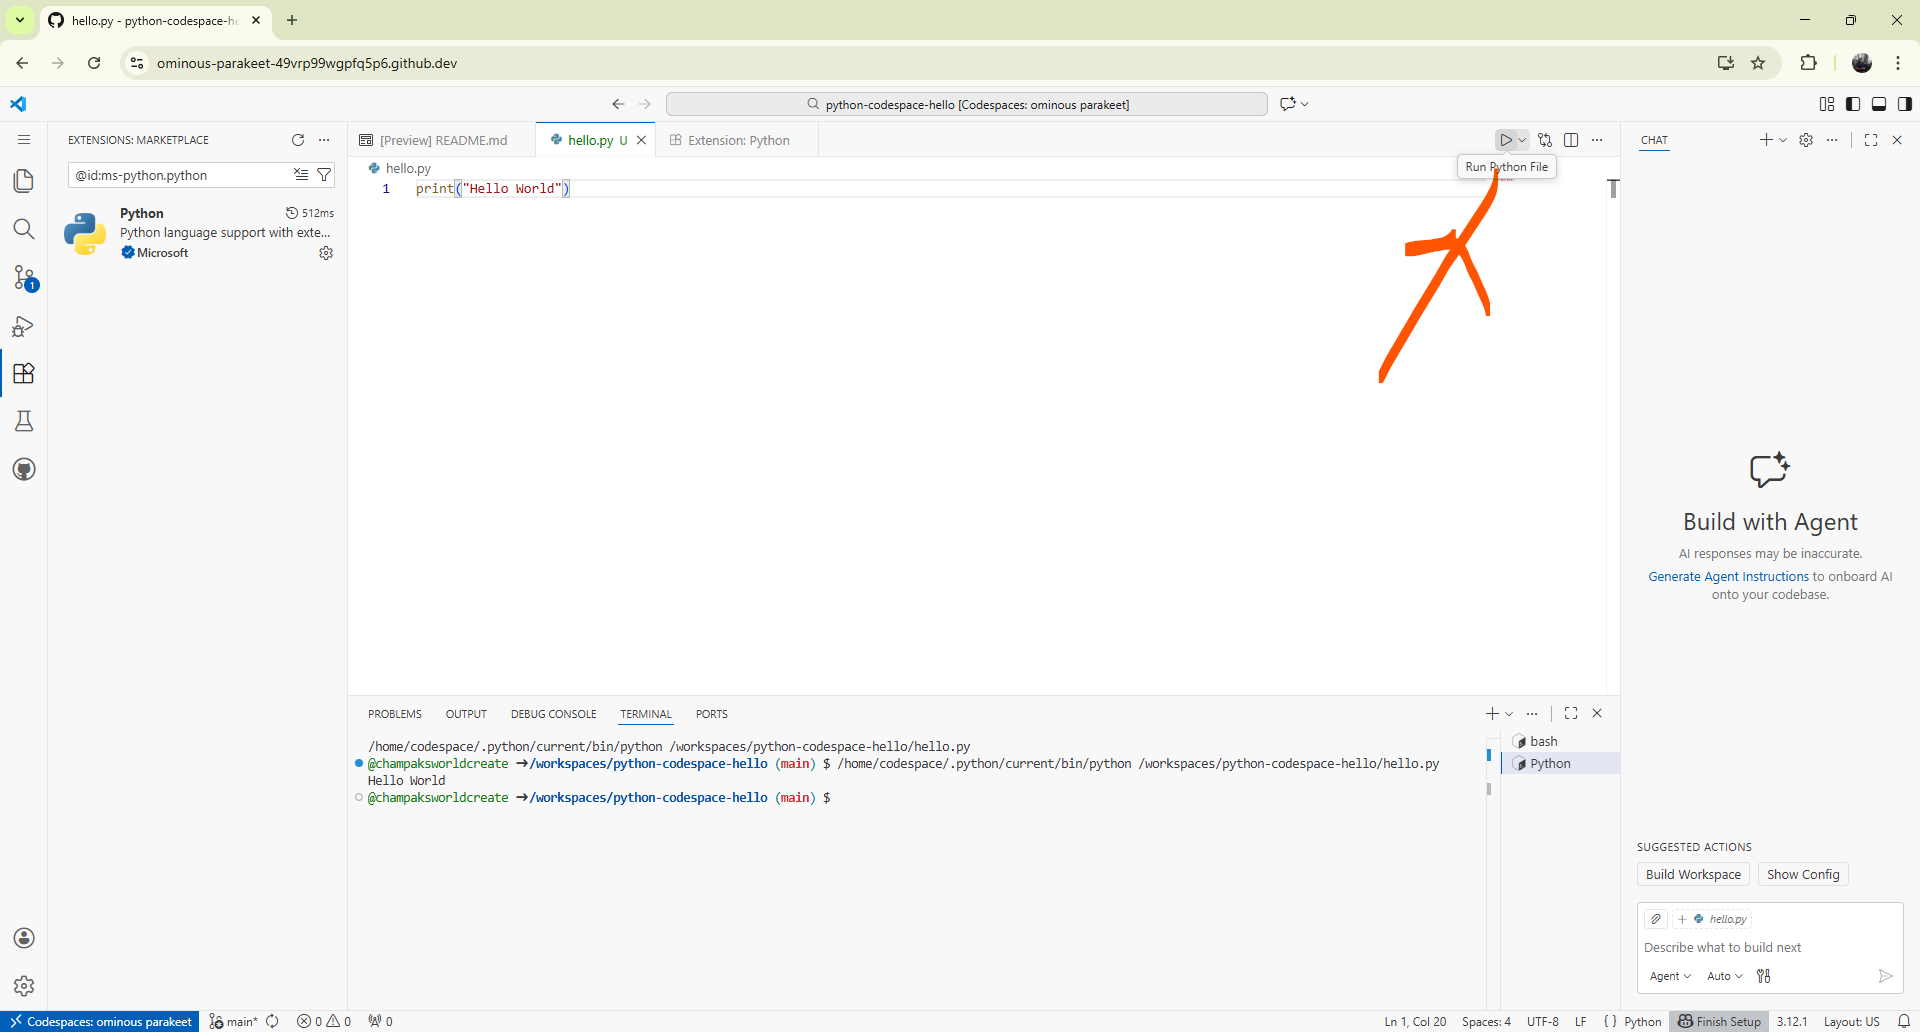The height and width of the screenshot is (1032, 1920).
Task: Attach context with the paperclip icon
Action: (x=1656, y=919)
